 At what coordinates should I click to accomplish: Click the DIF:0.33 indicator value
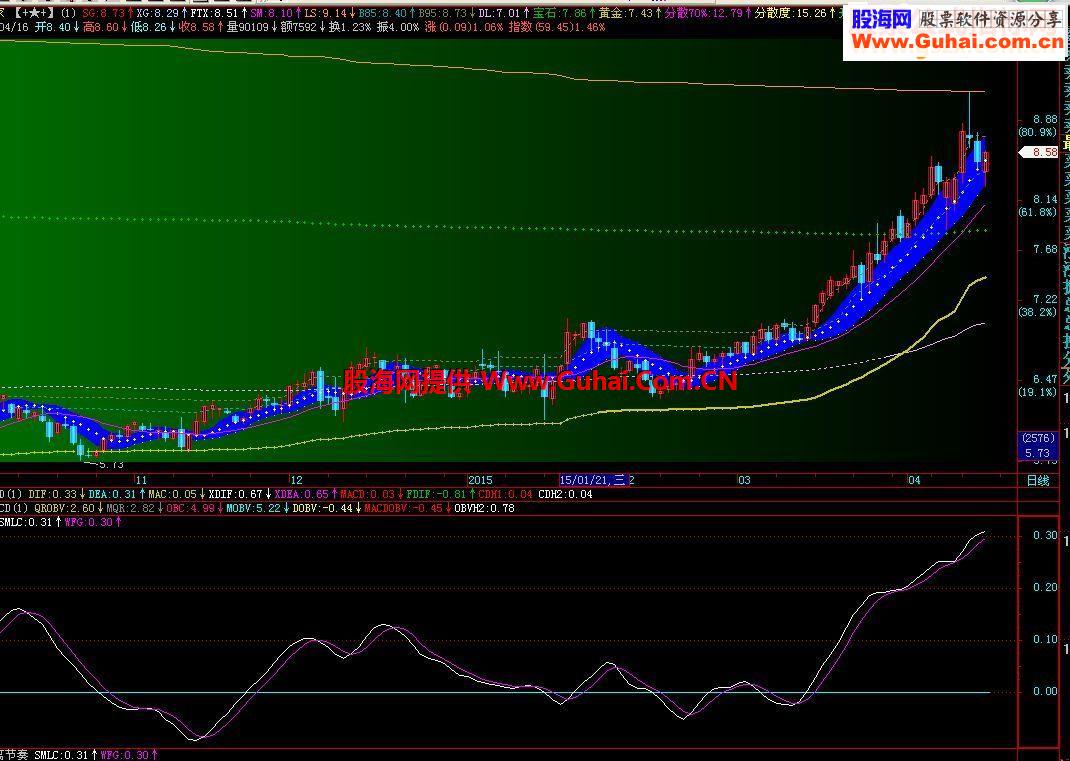(x=53, y=494)
